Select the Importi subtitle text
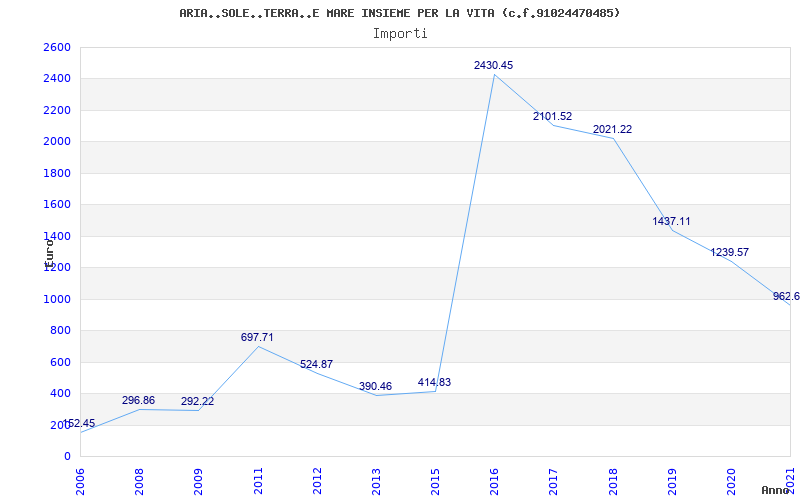Image resolution: width=800 pixels, height=500 pixels. click(x=400, y=33)
